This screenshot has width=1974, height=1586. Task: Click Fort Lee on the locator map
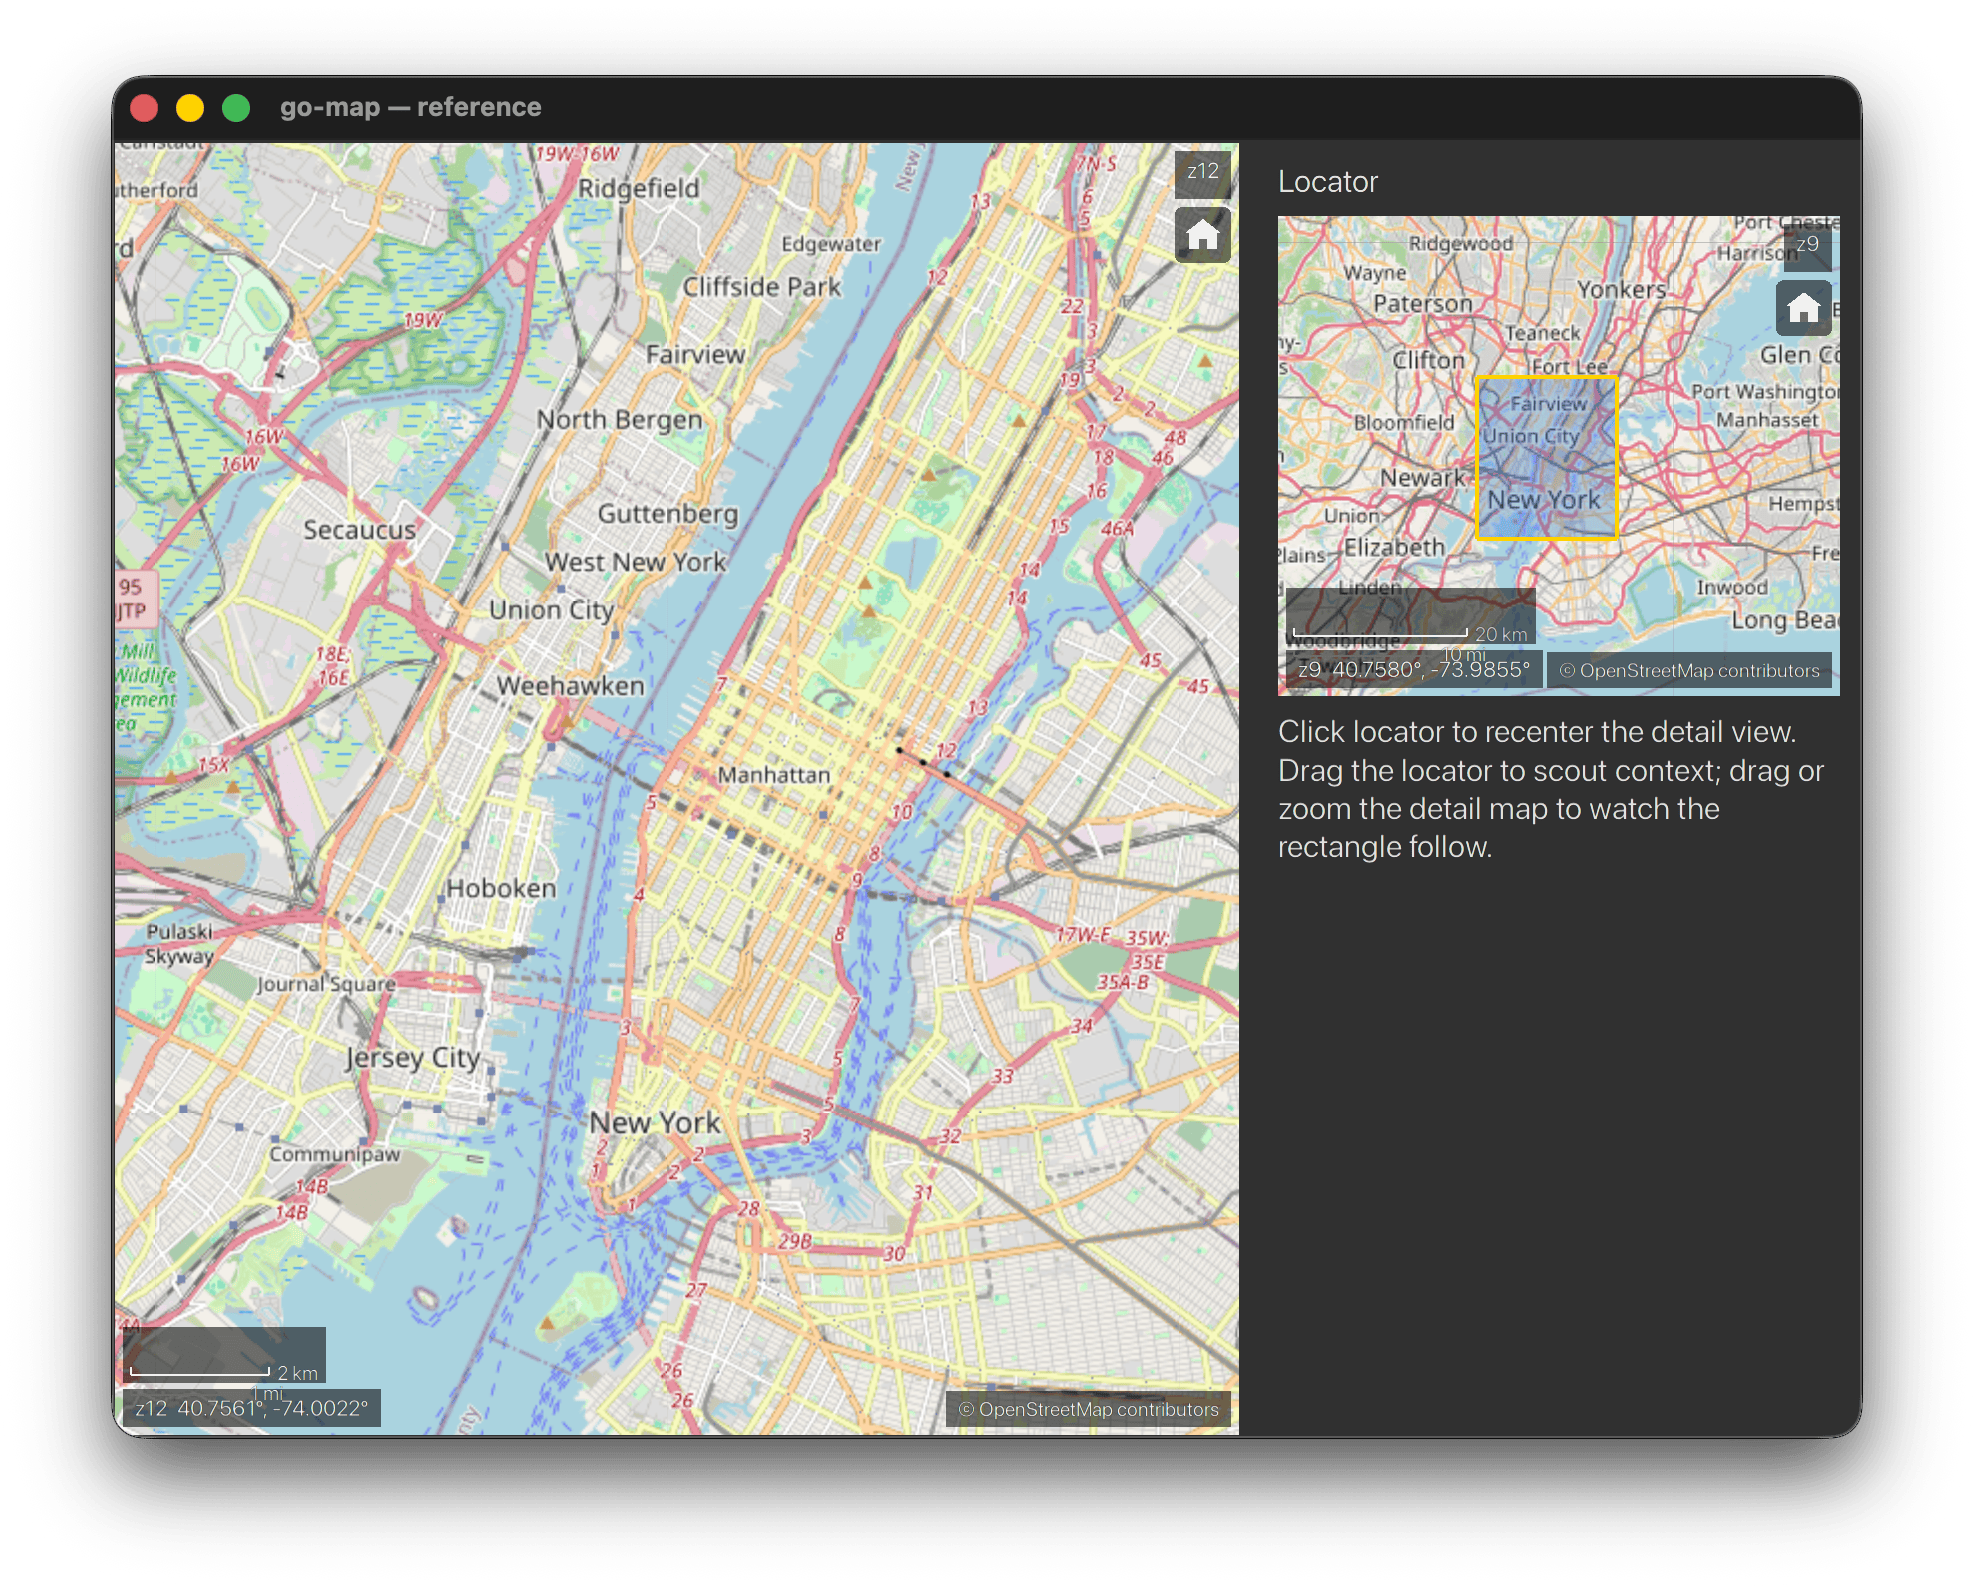pos(1569,367)
